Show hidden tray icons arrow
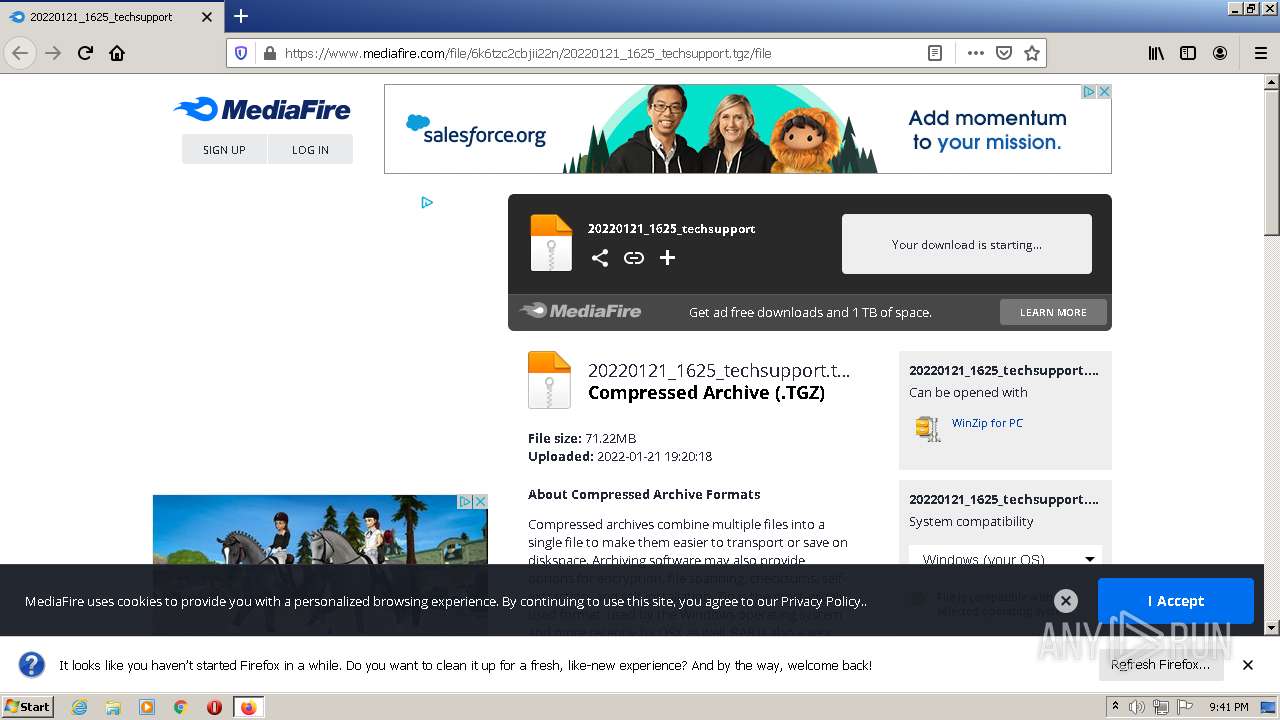Image resolution: width=1280 pixels, height=720 pixels. [1116, 706]
